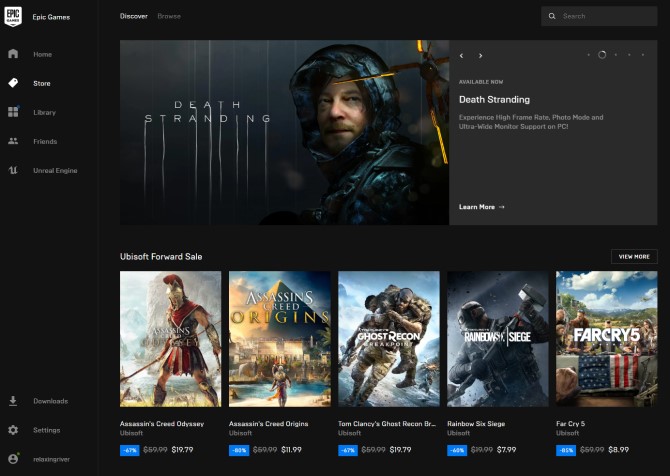Click Assassin's Creed Odyssey title text
Viewport: 670px width, 476px height.
162,424
